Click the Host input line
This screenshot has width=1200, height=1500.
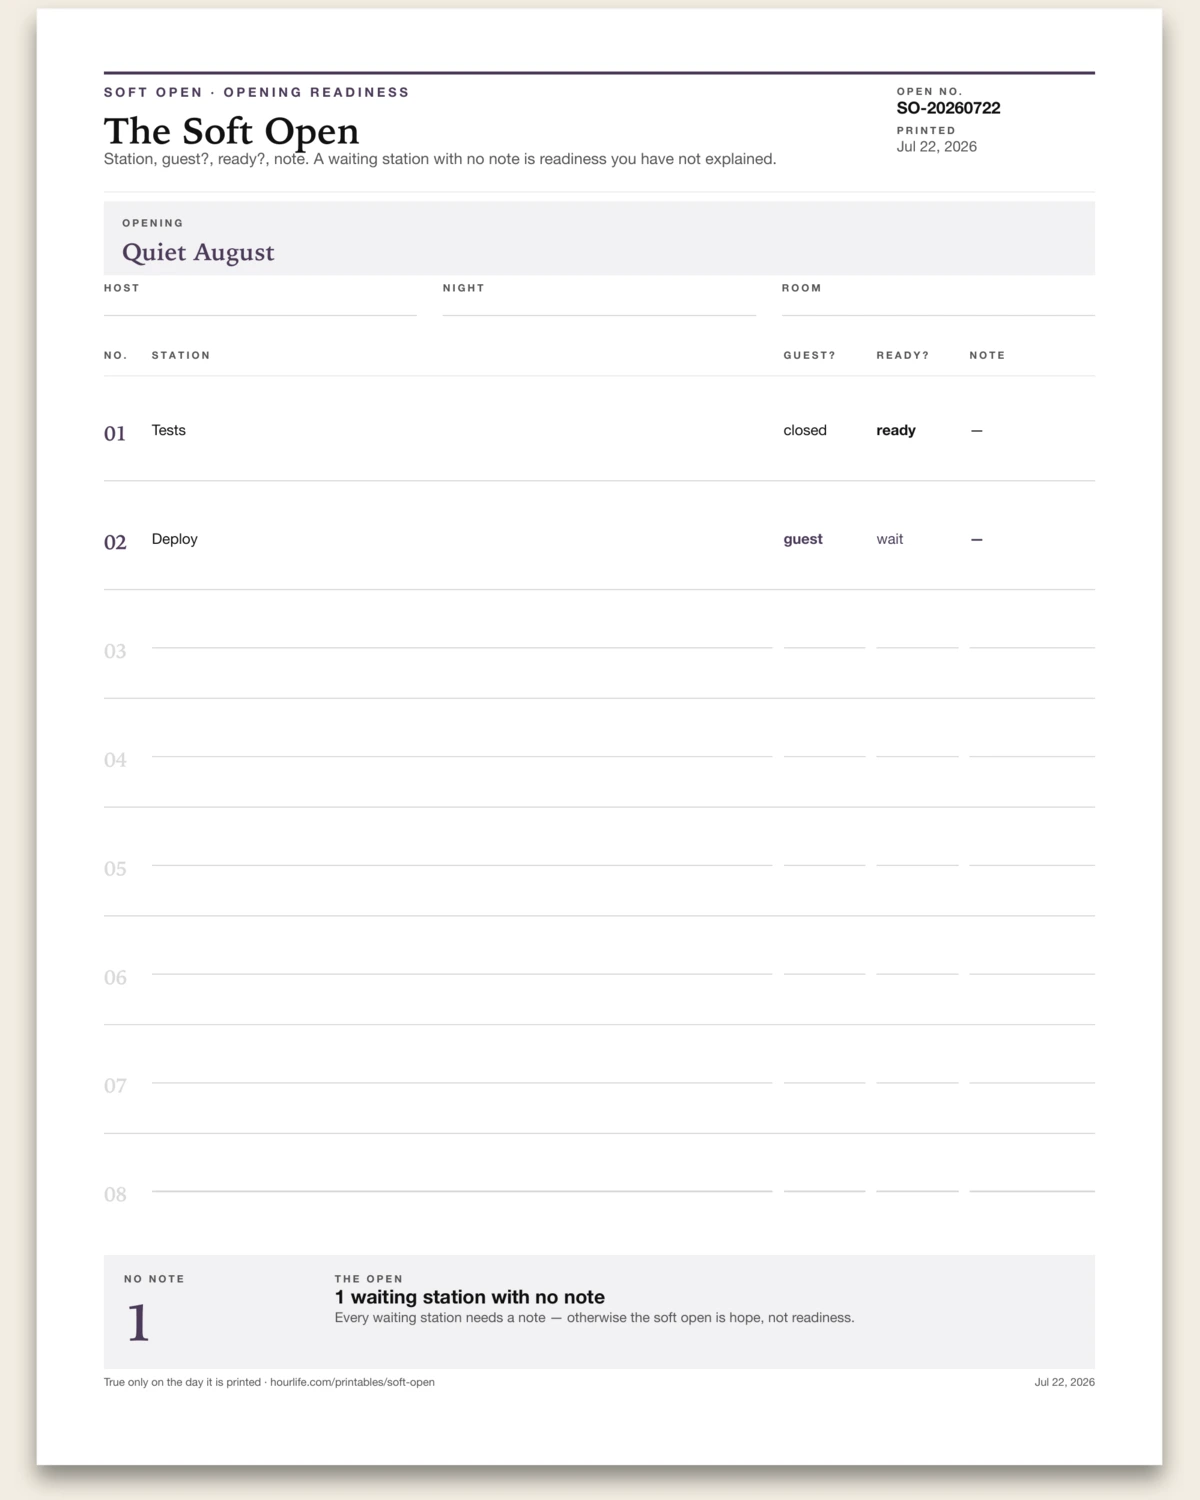[260, 306]
